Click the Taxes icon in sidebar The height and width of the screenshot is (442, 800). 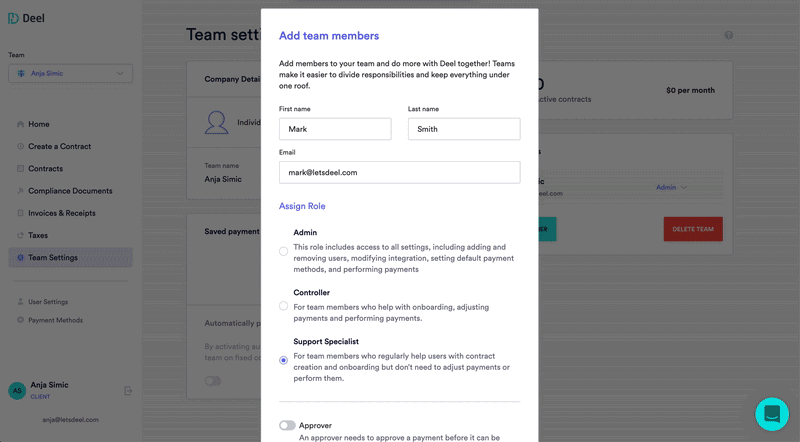tap(20, 235)
